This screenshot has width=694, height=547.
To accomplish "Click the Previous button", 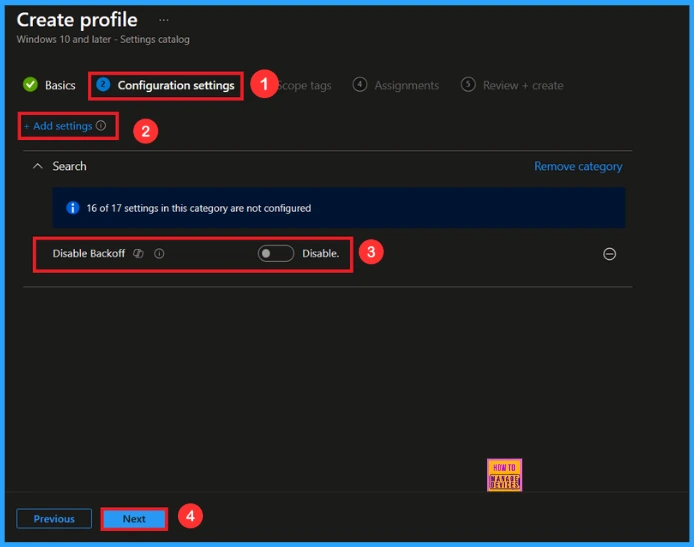I will (54, 519).
